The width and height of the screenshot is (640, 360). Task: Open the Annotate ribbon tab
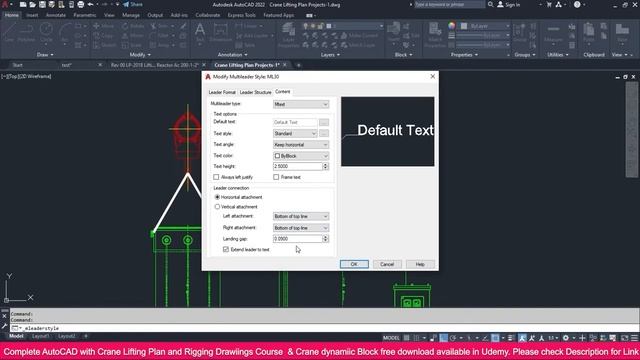pos(56,15)
